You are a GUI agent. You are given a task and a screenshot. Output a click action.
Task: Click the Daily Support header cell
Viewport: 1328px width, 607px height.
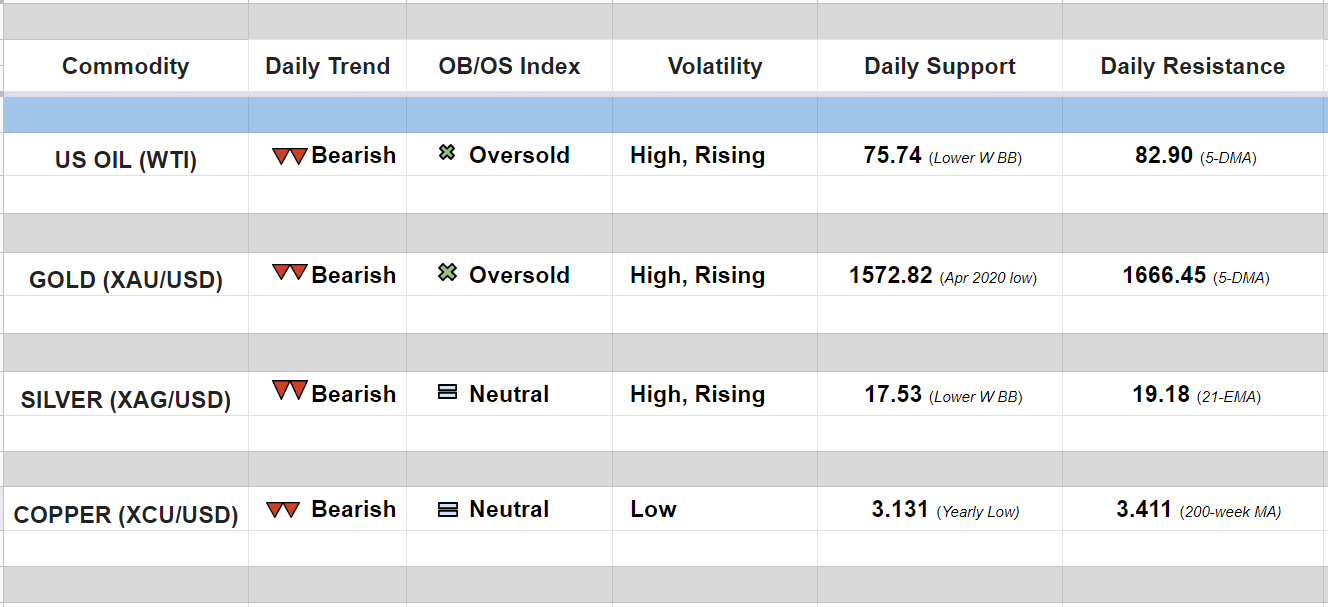pyautogui.click(x=939, y=67)
